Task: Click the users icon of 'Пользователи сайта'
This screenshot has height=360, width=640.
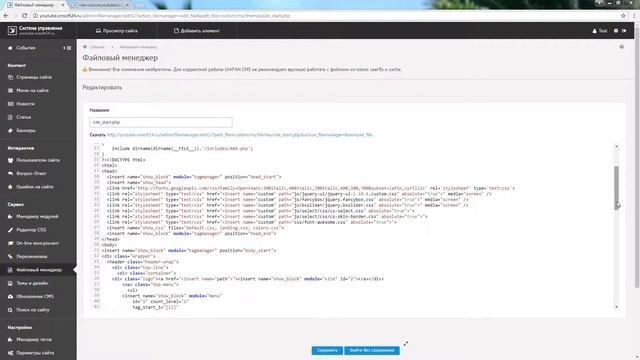Action: [10, 160]
